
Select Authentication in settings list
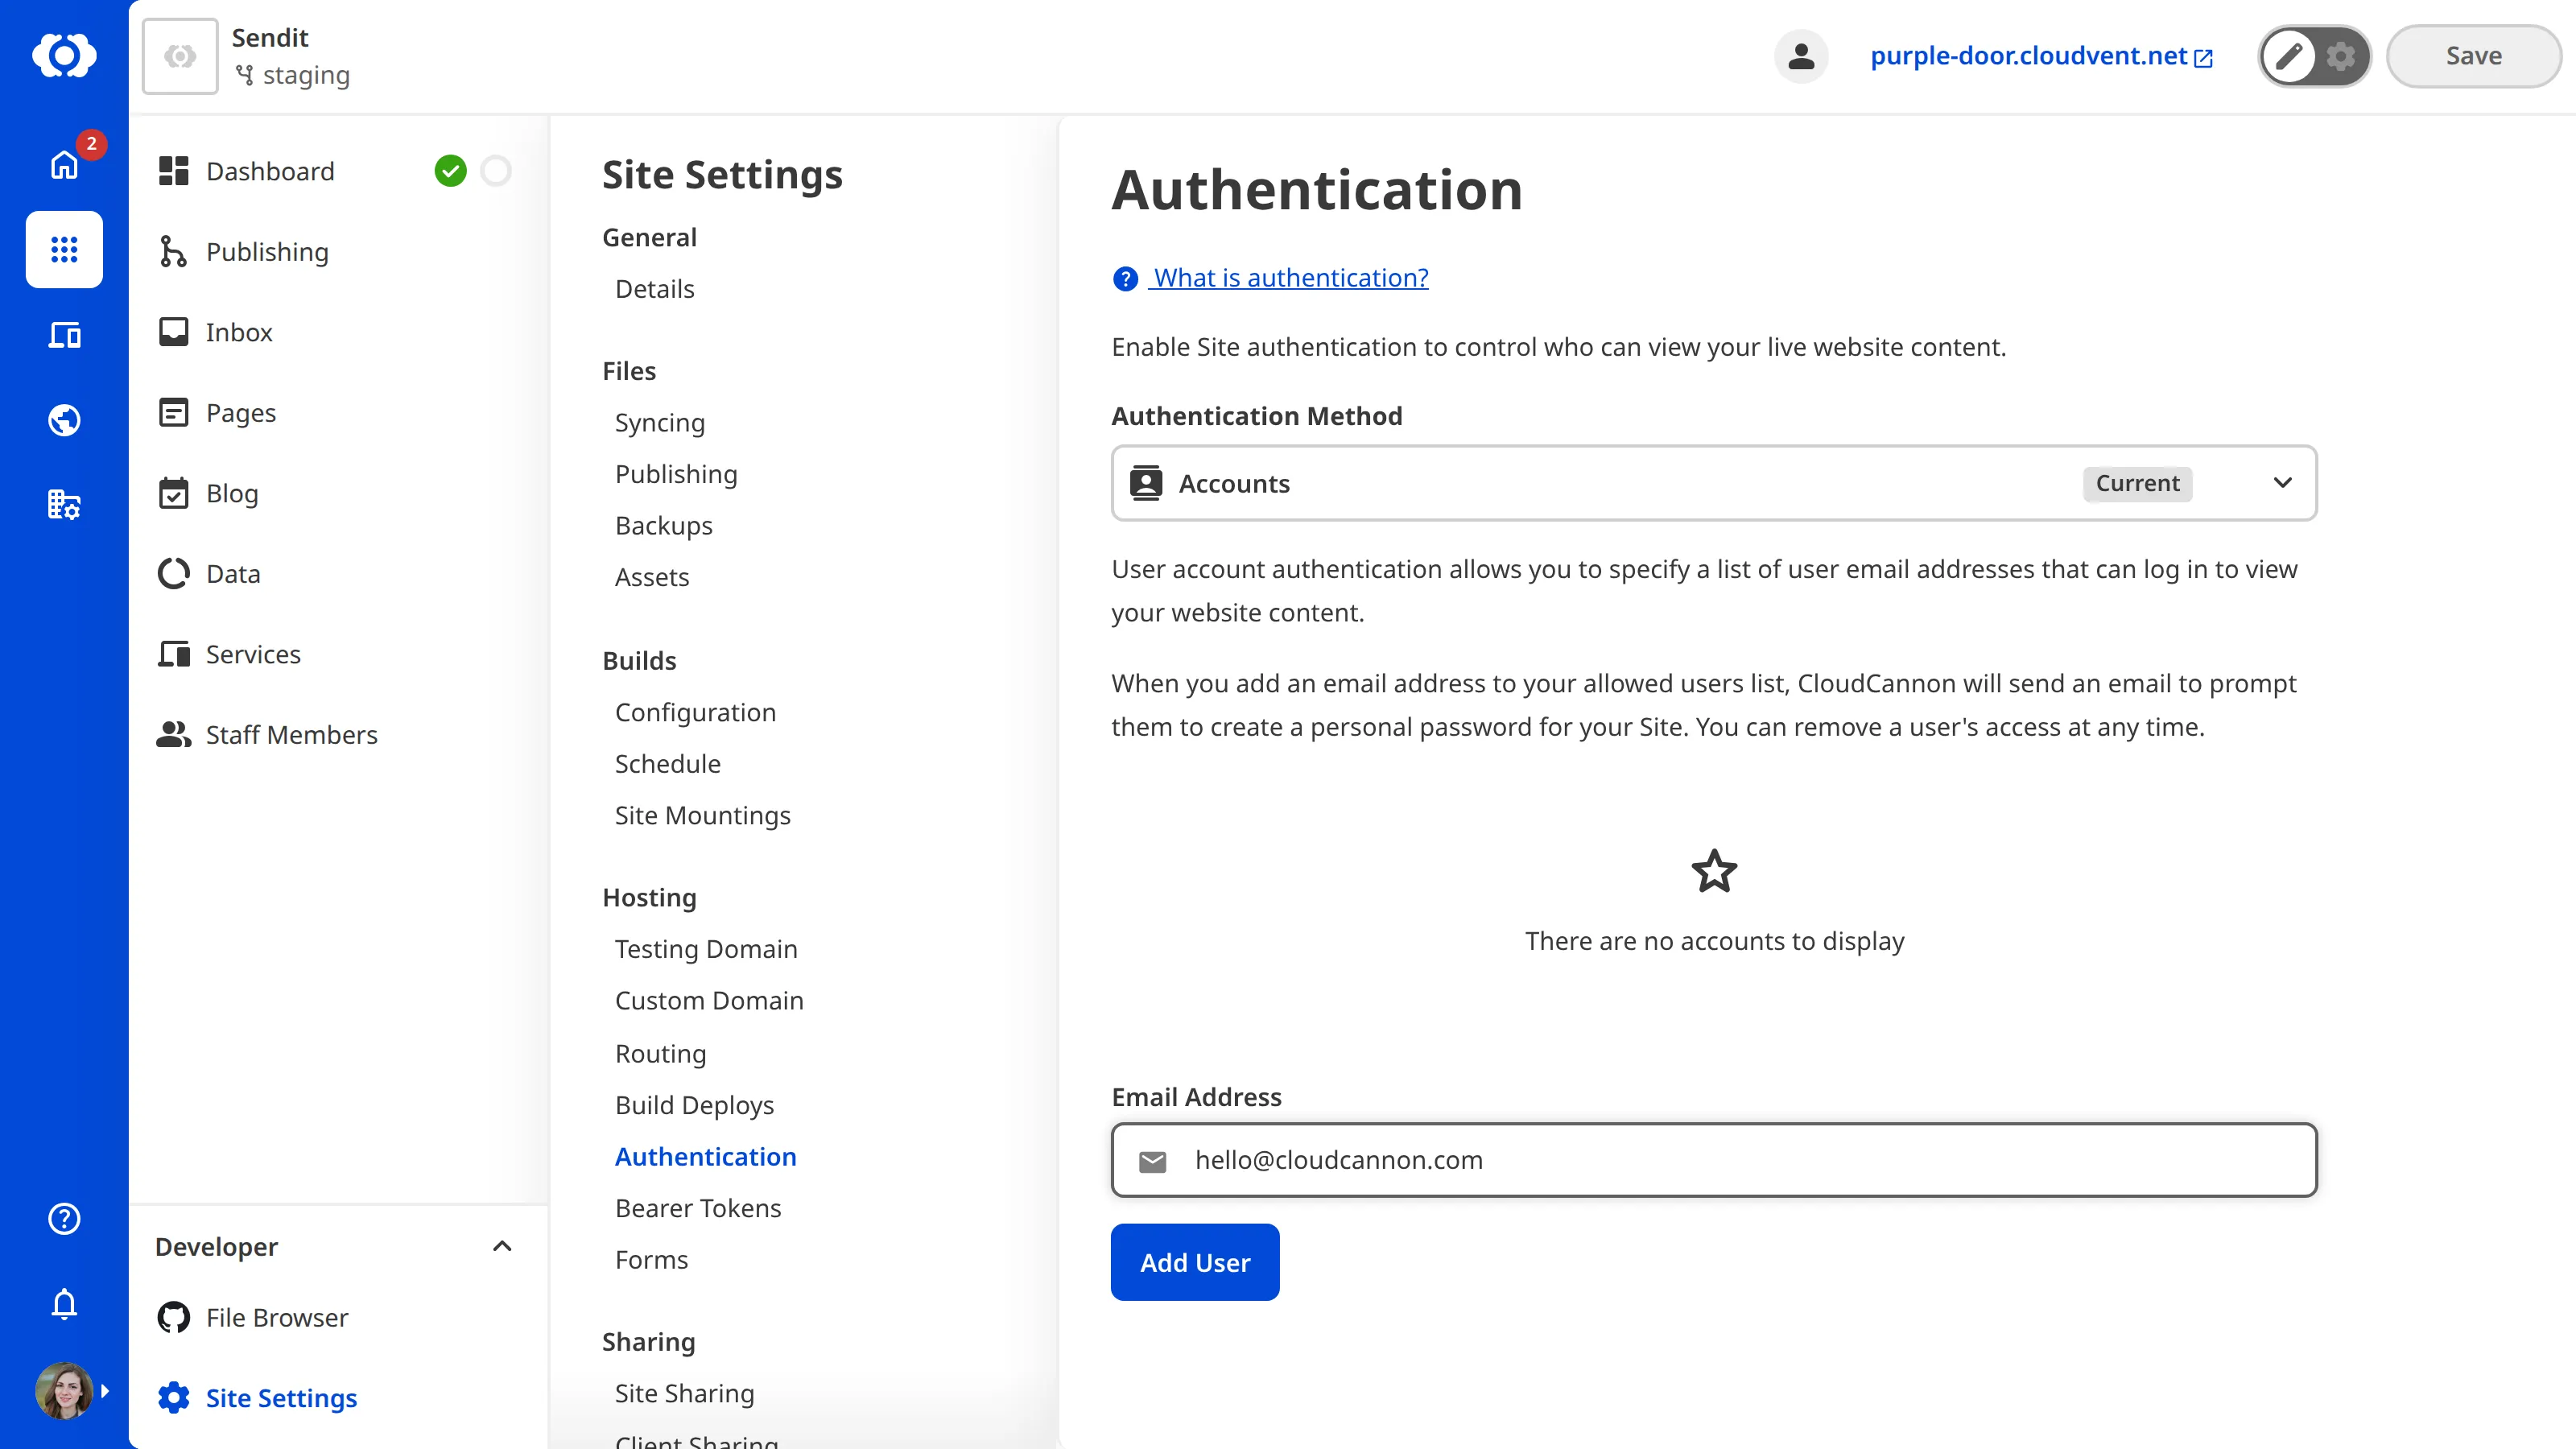[x=705, y=1157]
